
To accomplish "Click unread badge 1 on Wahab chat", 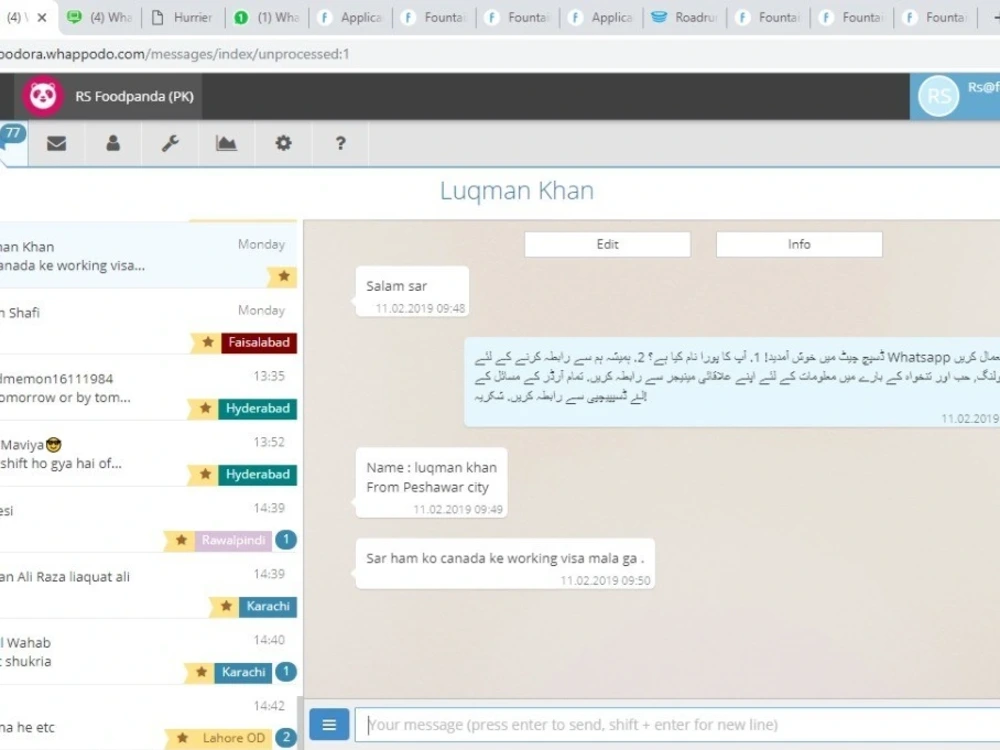I will pos(286,672).
